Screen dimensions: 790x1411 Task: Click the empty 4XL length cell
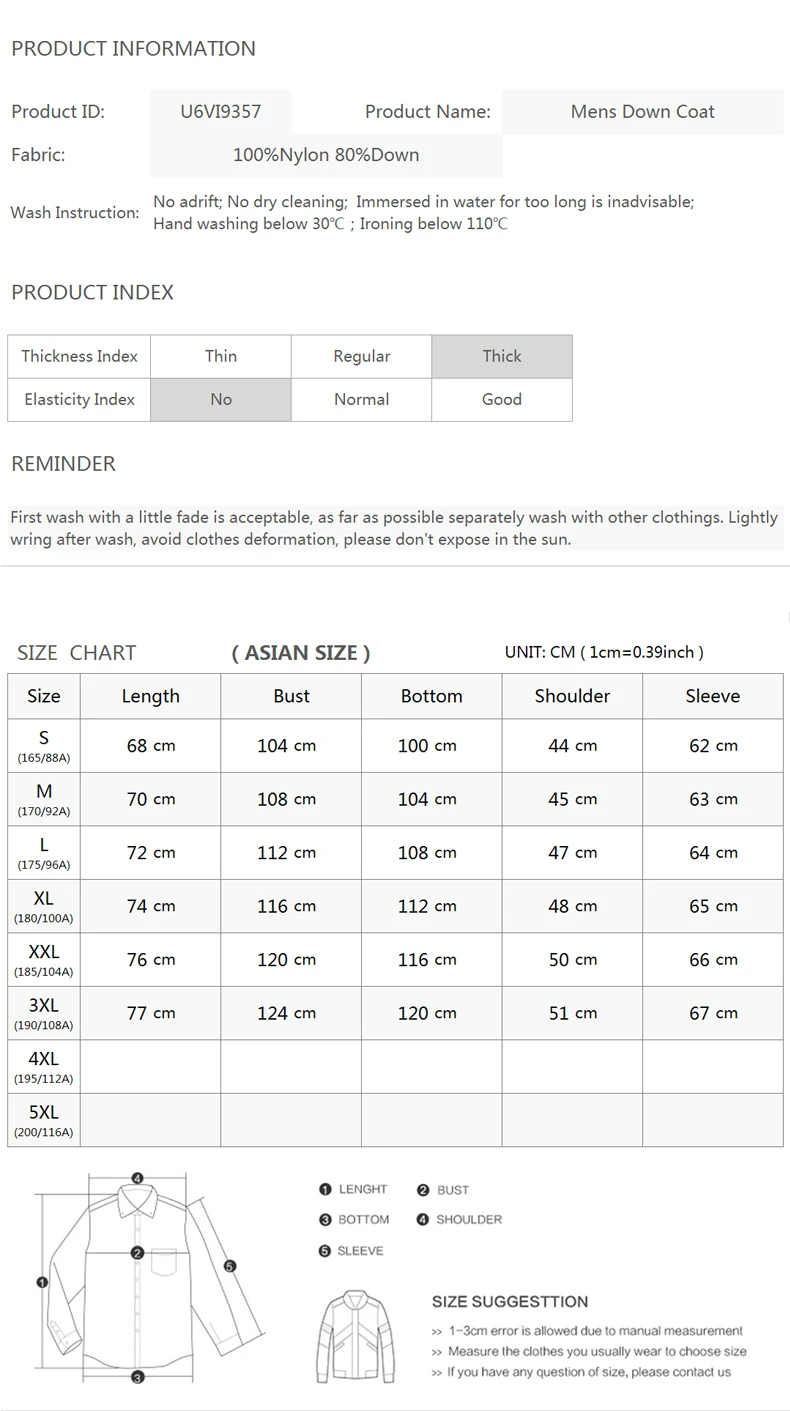point(151,1066)
